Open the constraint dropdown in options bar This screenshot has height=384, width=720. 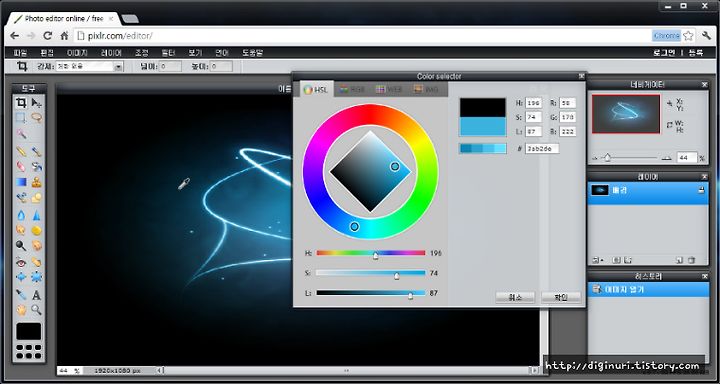coord(118,67)
